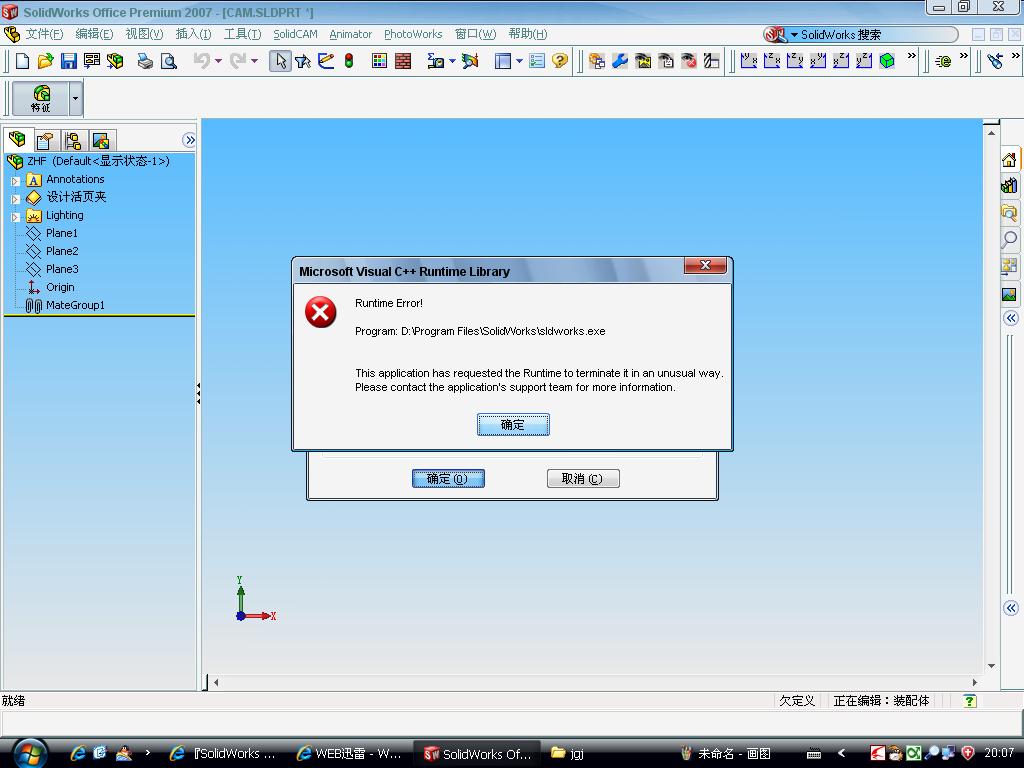Click the Undo arrow icon
This screenshot has height=768, width=1024.
point(202,61)
